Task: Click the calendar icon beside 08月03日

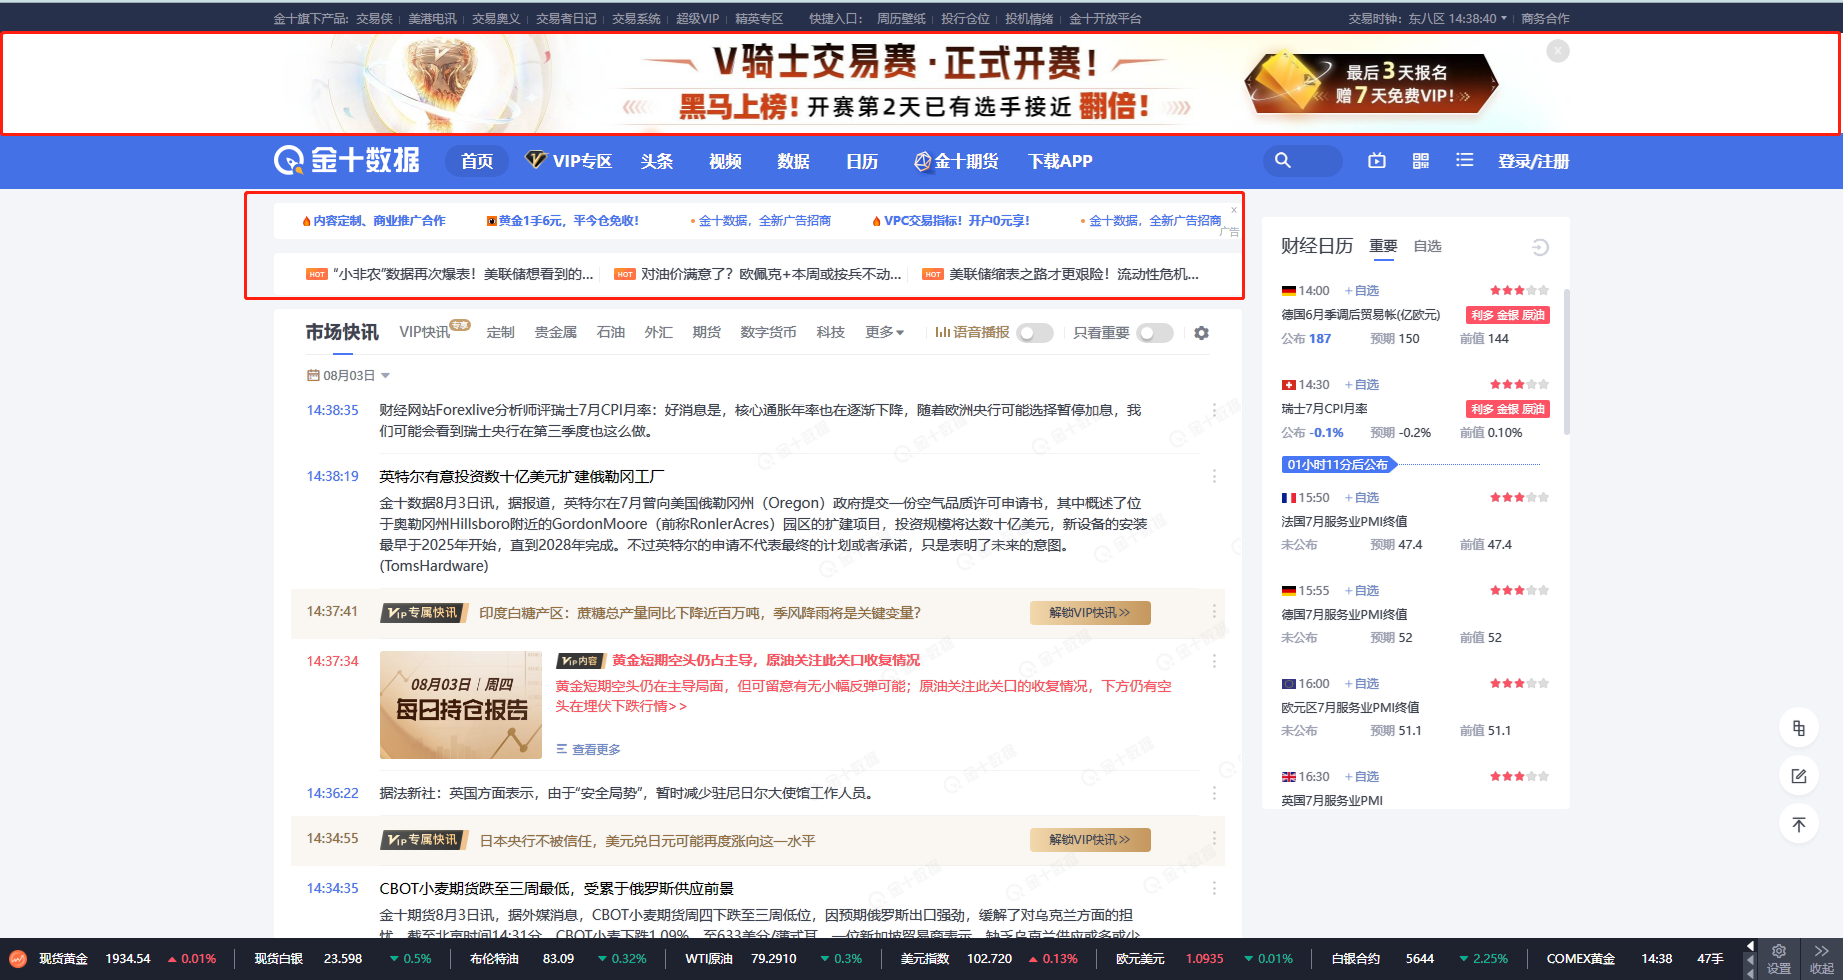Action: coord(311,375)
